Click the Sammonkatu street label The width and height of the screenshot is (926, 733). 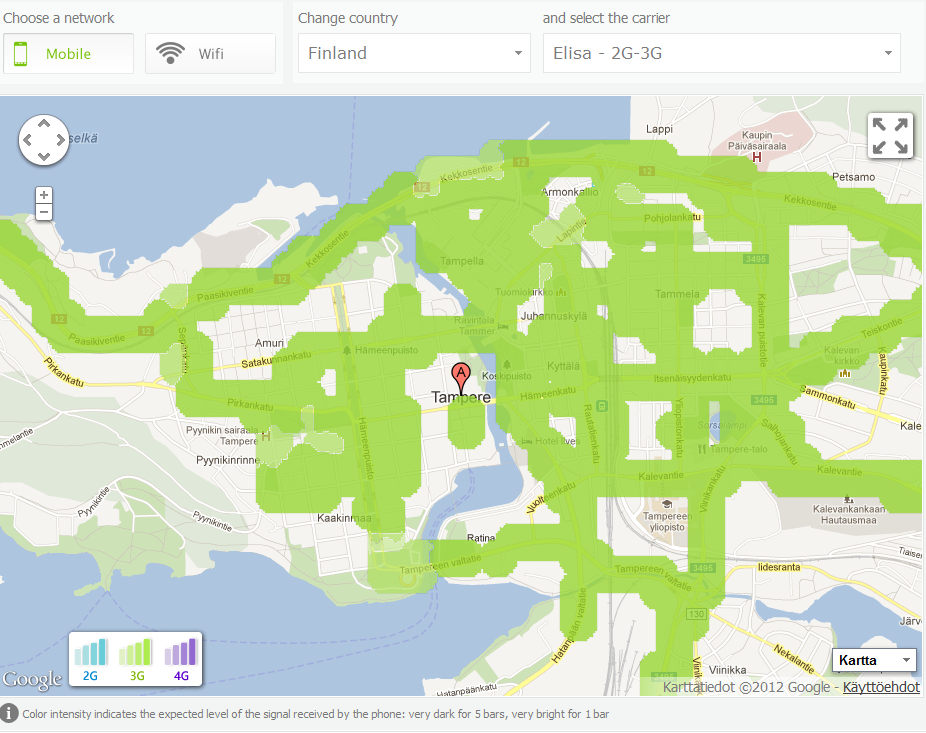point(828,397)
